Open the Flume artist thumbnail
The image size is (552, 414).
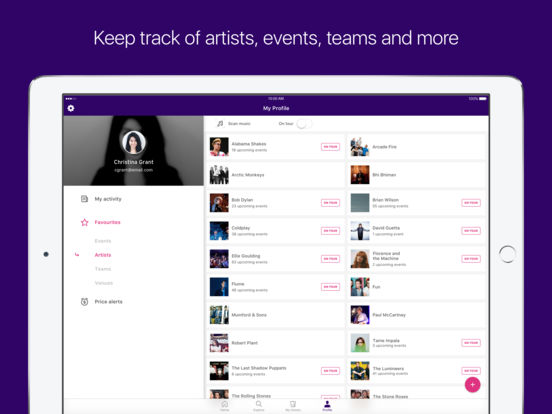click(219, 287)
